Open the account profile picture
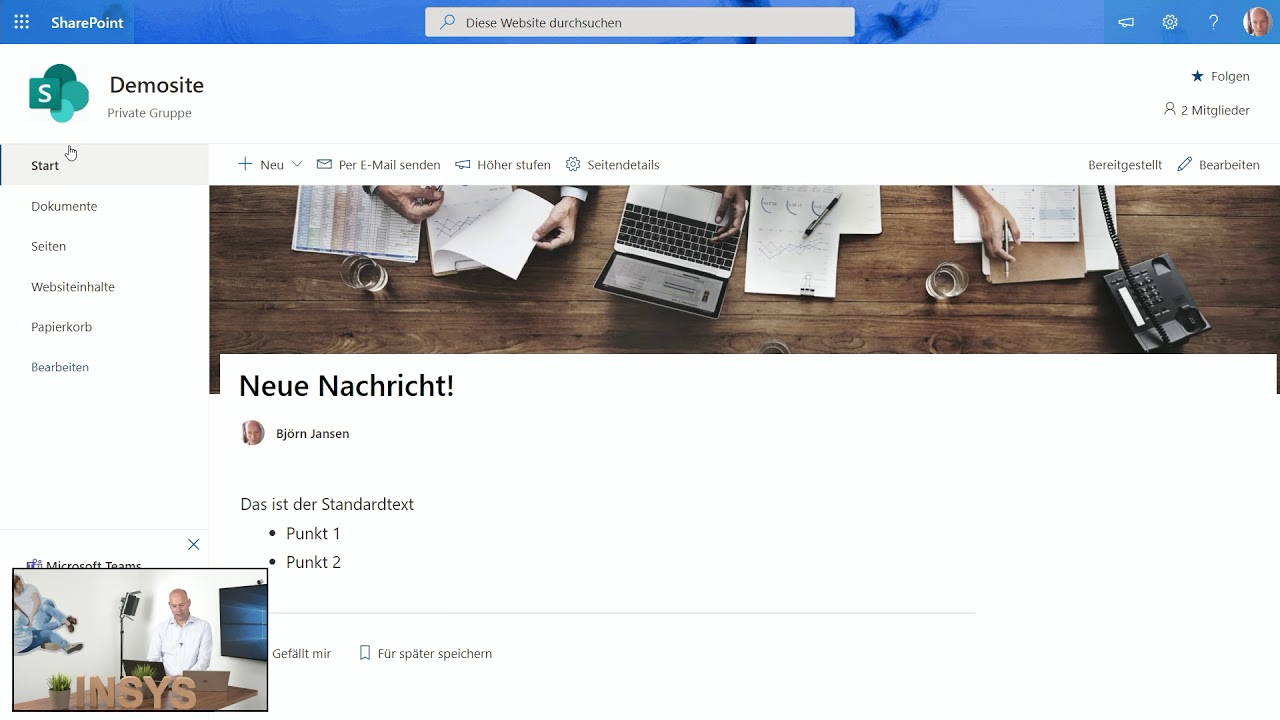Image resolution: width=1280 pixels, height=720 pixels. pos(1257,22)
